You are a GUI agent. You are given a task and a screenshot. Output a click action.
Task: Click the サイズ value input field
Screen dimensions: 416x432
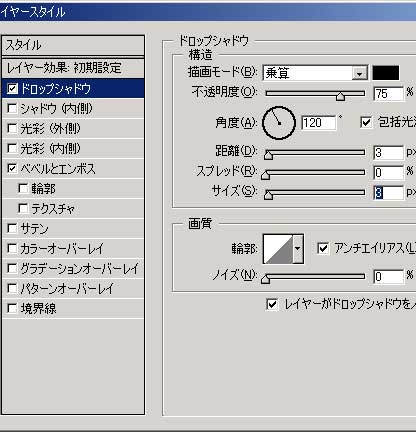(x=388, y=193)
